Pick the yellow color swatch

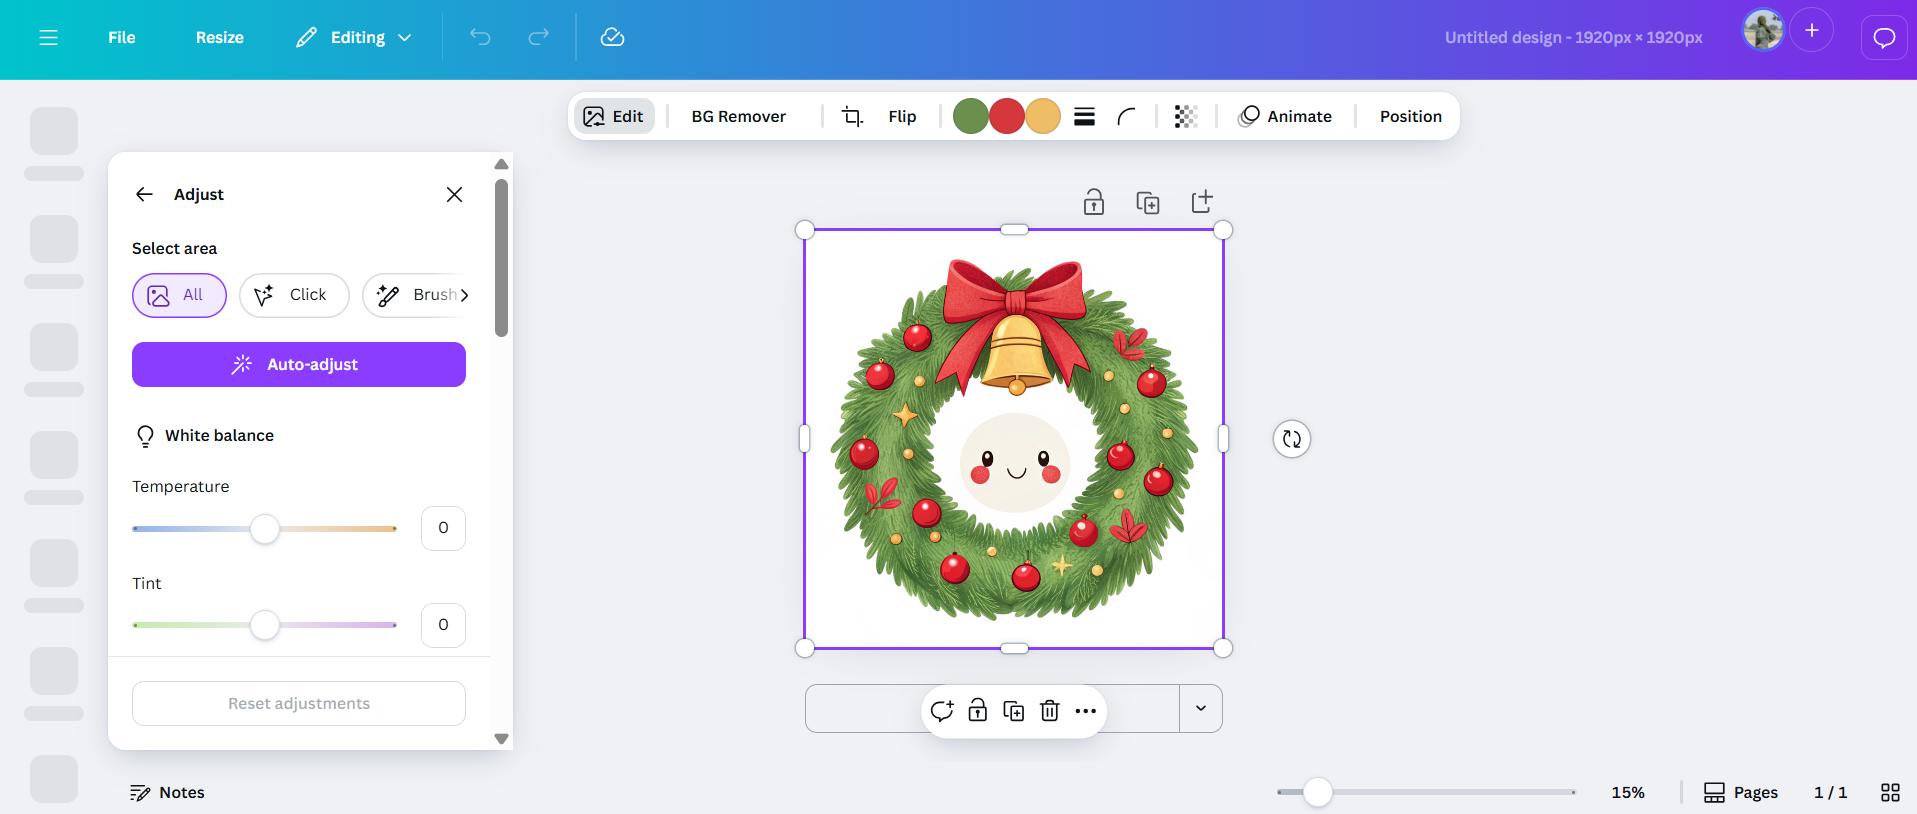(x=1042, y=116)
